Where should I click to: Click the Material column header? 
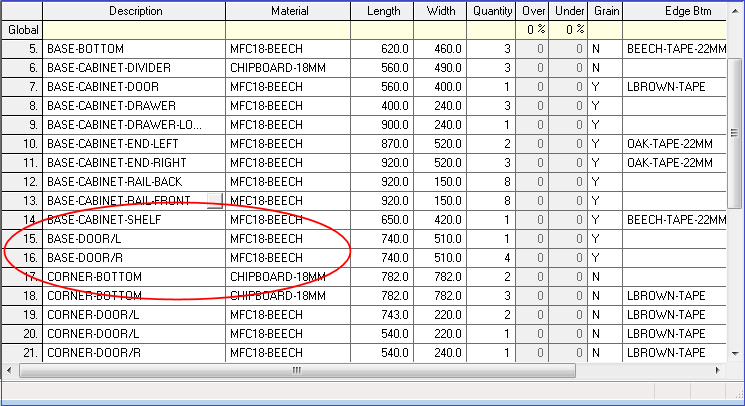[288, 11]
